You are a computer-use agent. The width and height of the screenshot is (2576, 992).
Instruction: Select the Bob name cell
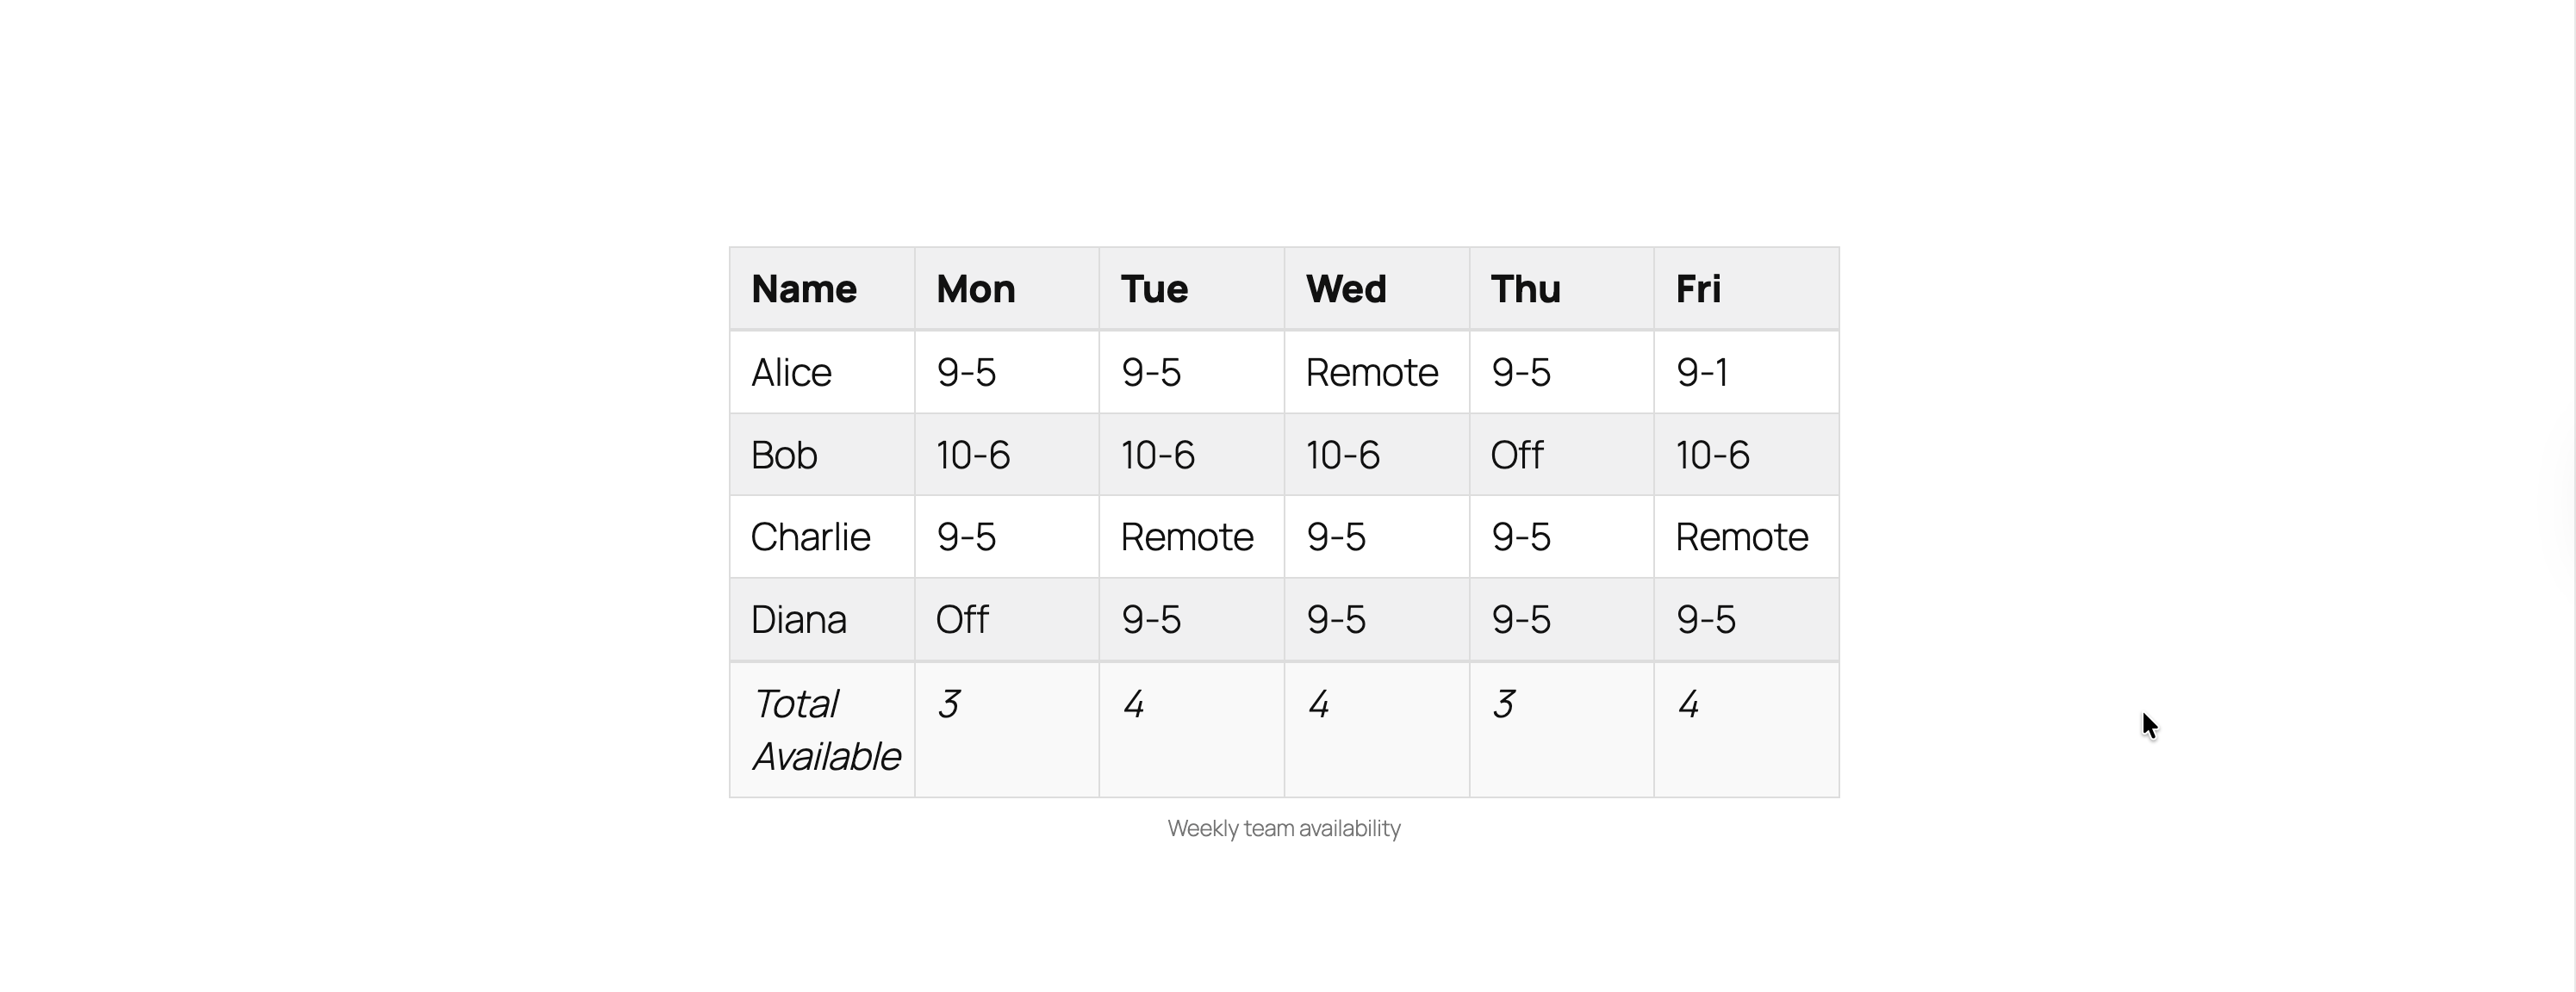822,455
